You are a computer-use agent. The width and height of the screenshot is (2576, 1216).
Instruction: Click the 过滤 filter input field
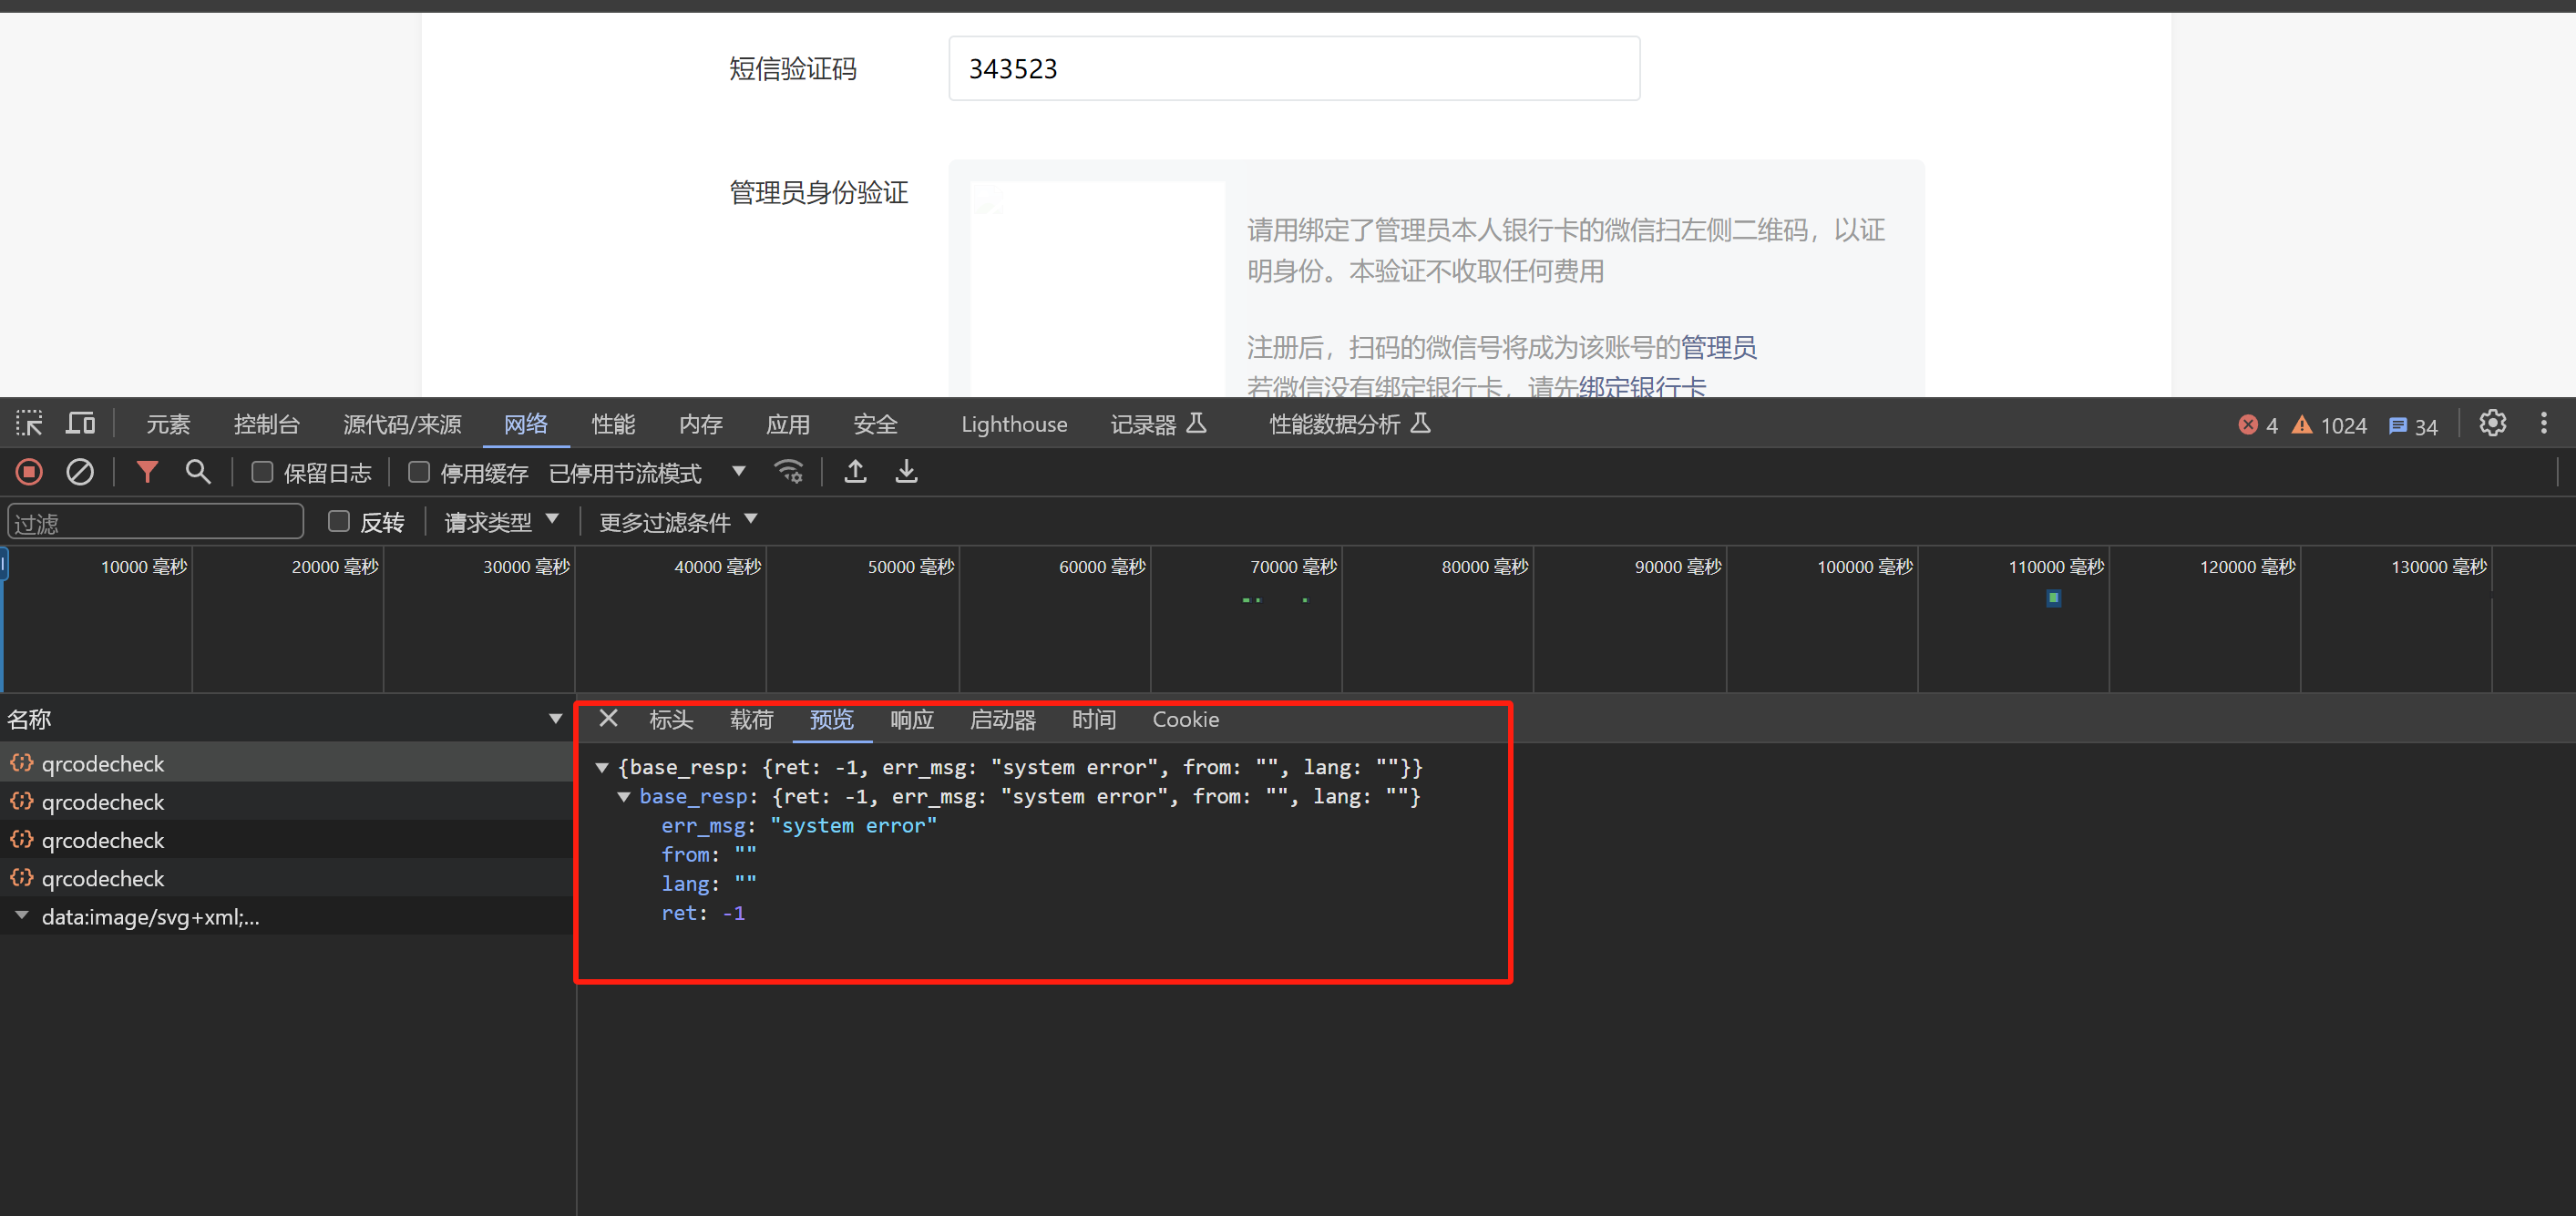pos(155,522)
